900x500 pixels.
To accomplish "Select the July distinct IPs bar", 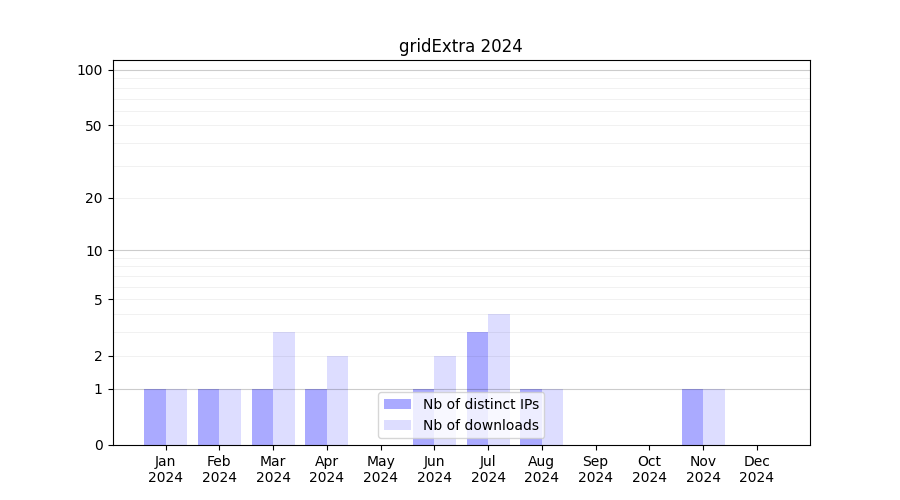I will point(477,388).
